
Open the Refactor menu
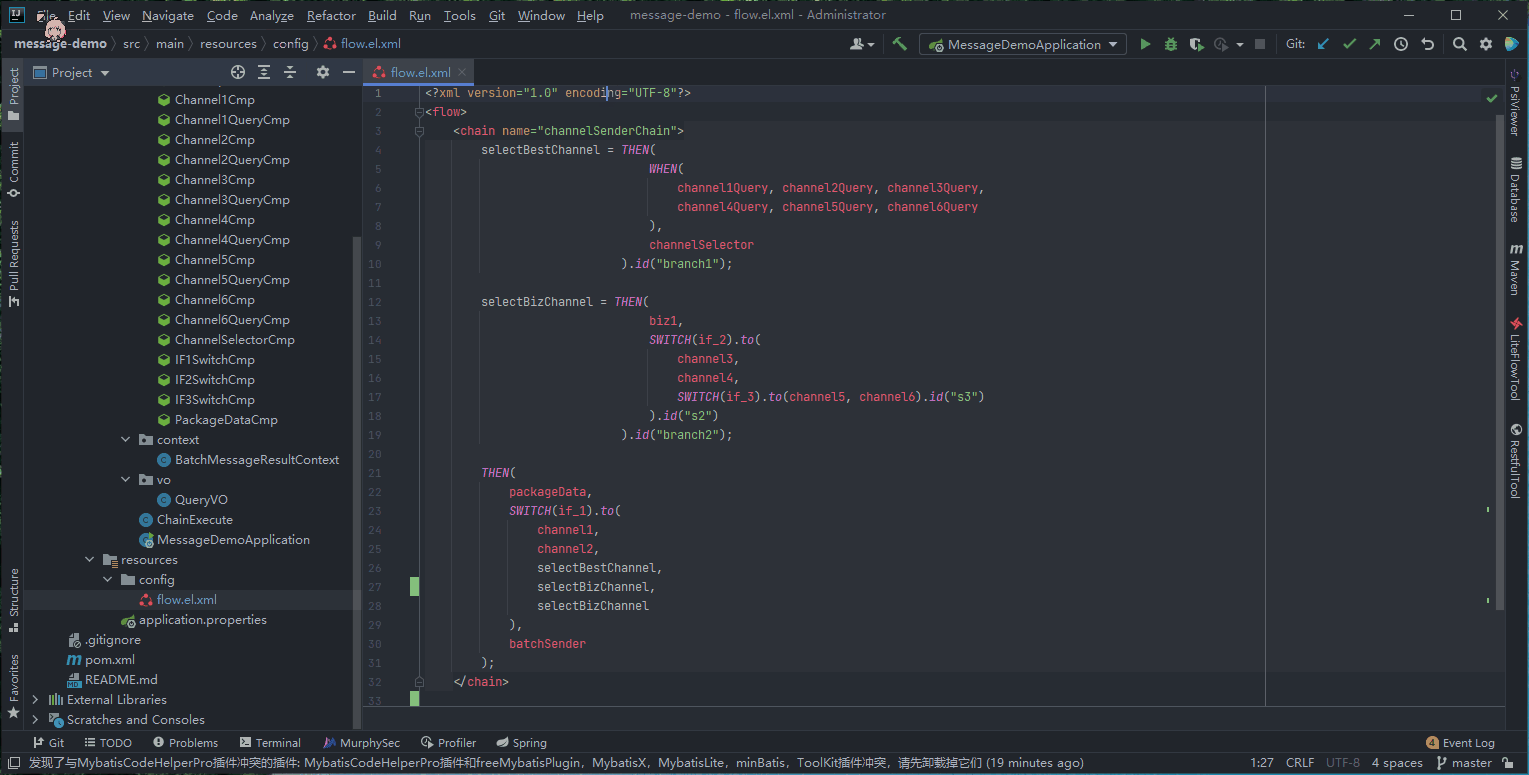click(331, 16)
